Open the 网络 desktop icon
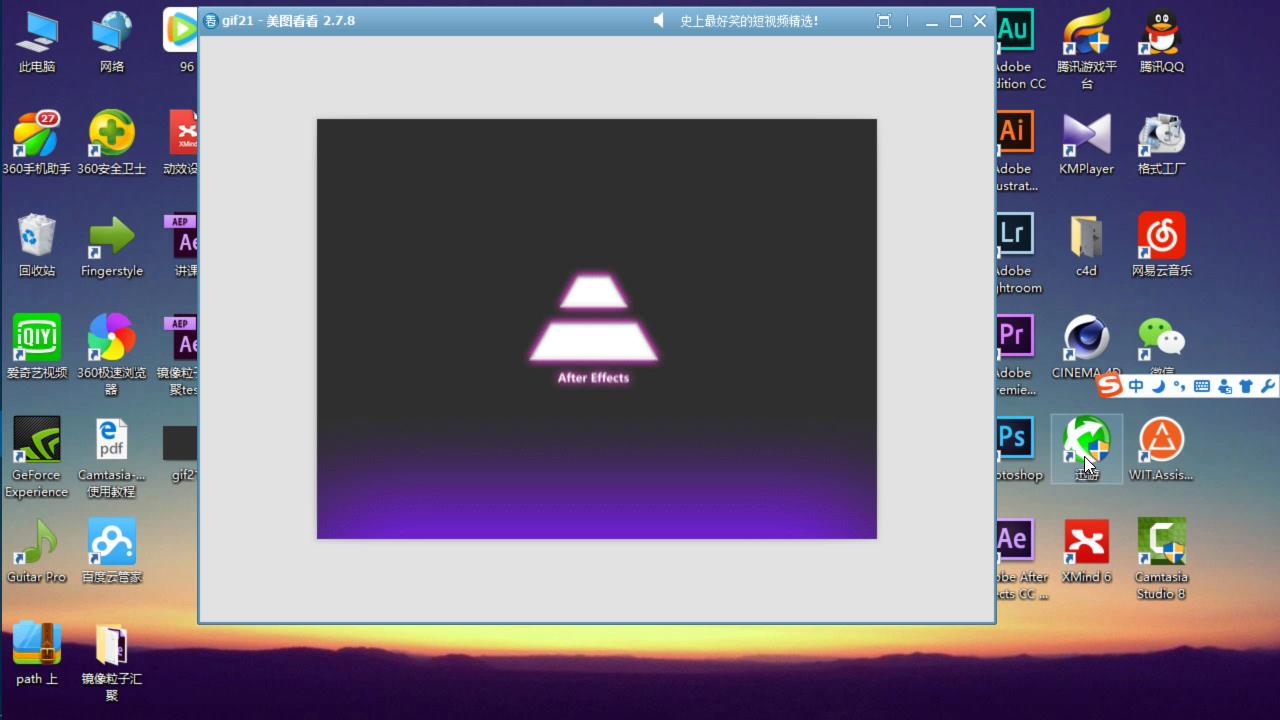The height and width of the screenshot is (720, 1280). click(112, 41)
